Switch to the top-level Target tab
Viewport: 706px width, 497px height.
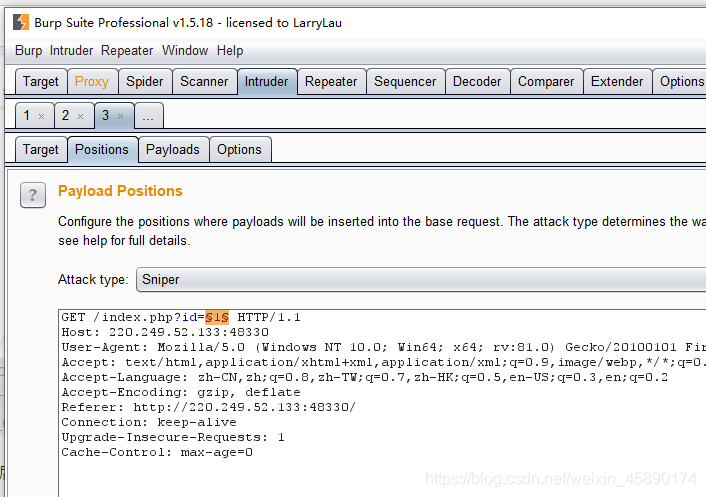tap(41, 81)
